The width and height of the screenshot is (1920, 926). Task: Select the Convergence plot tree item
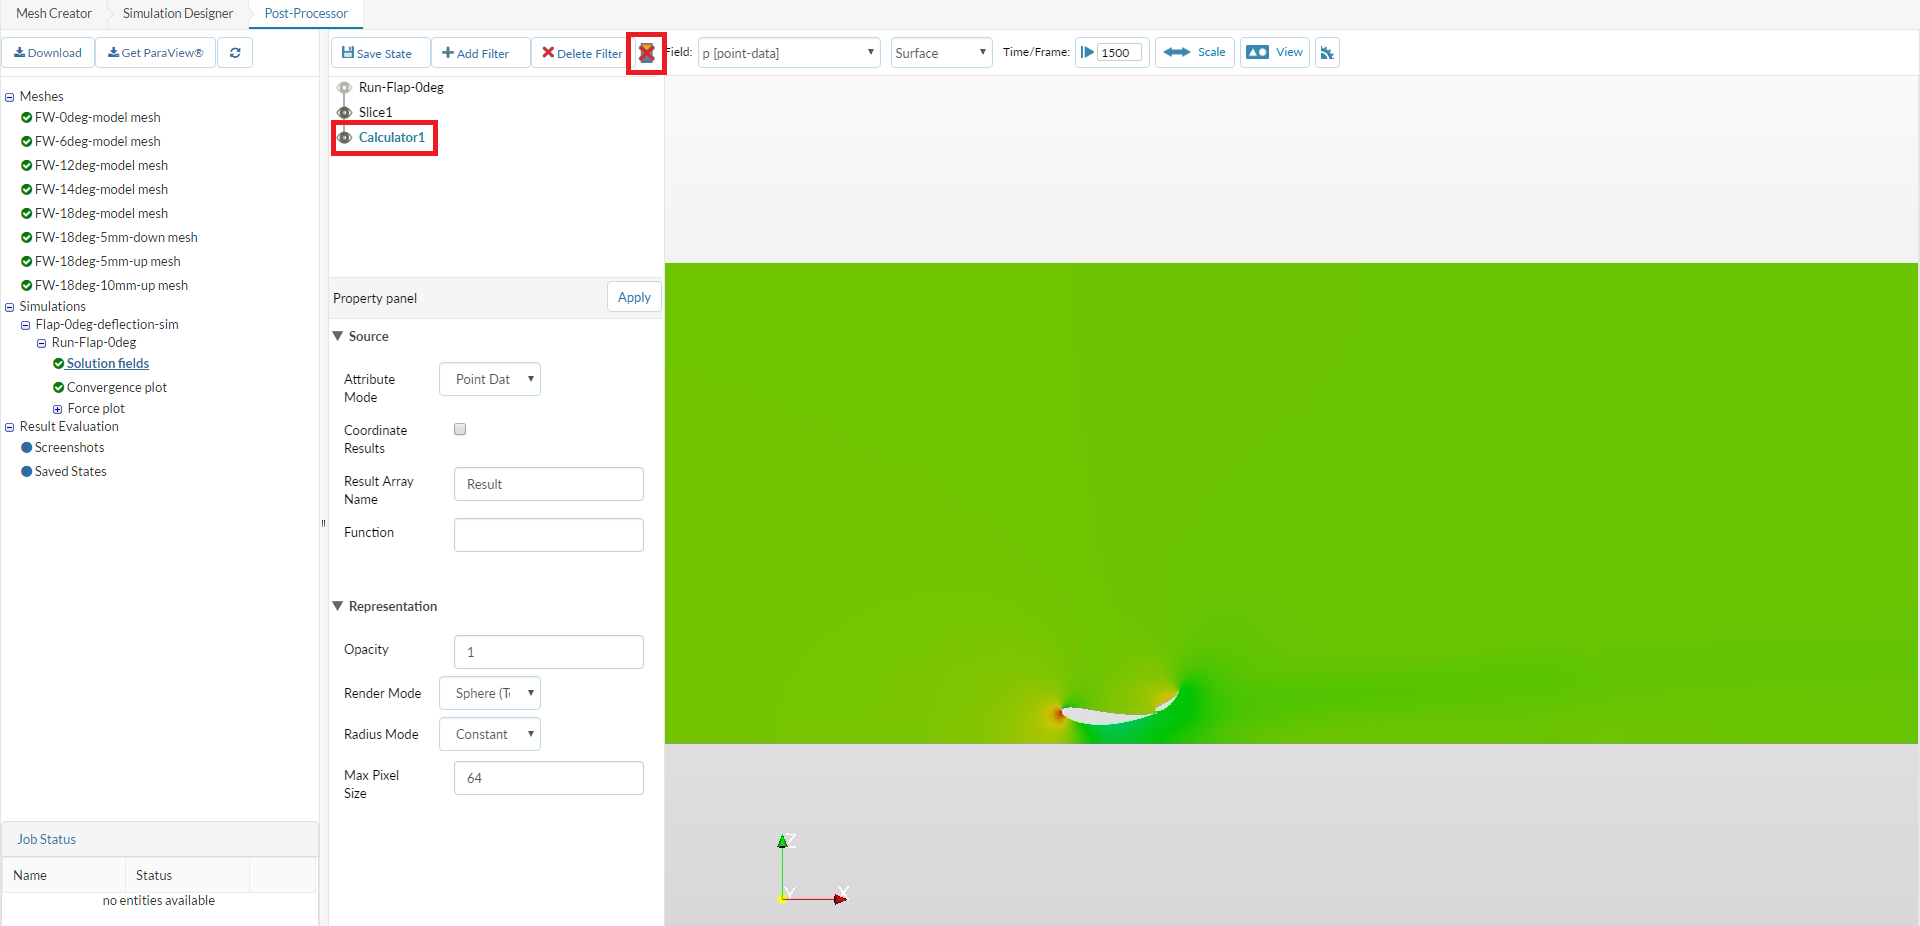coord(117,388)
